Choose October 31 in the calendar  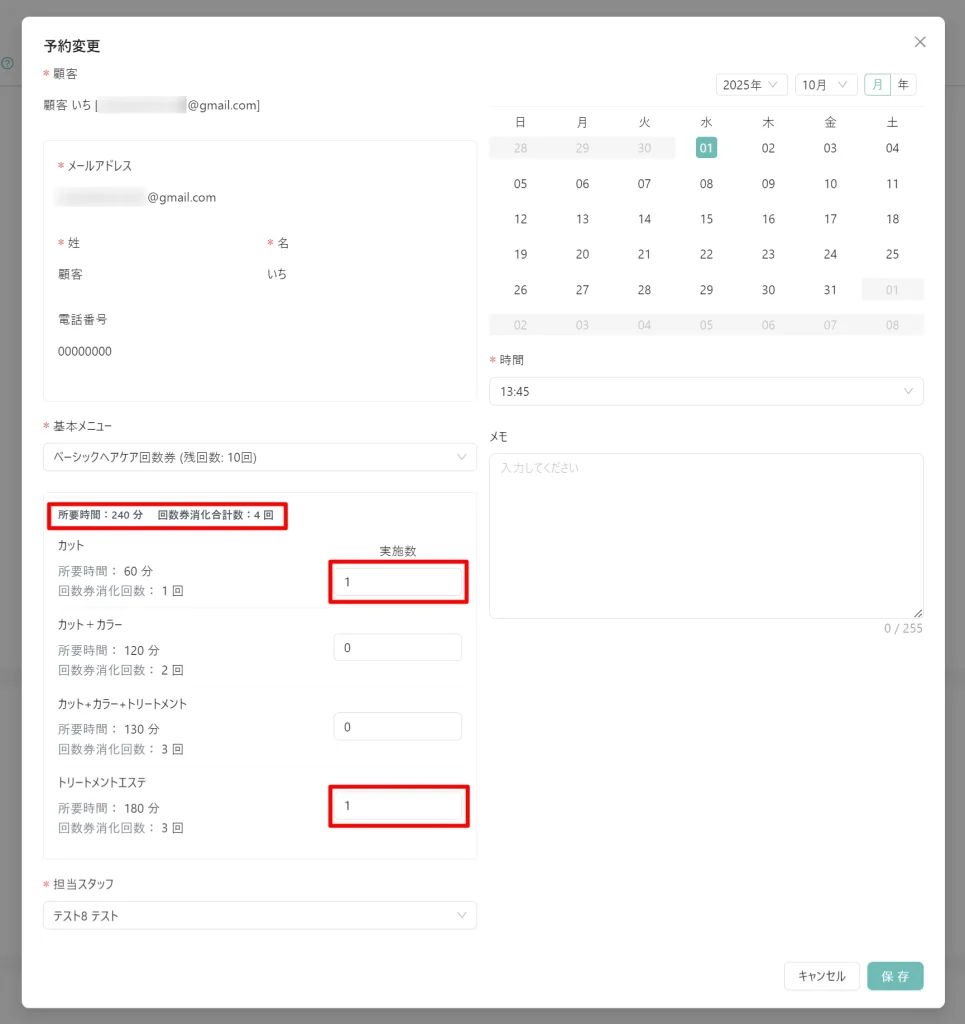click(830, 290)
